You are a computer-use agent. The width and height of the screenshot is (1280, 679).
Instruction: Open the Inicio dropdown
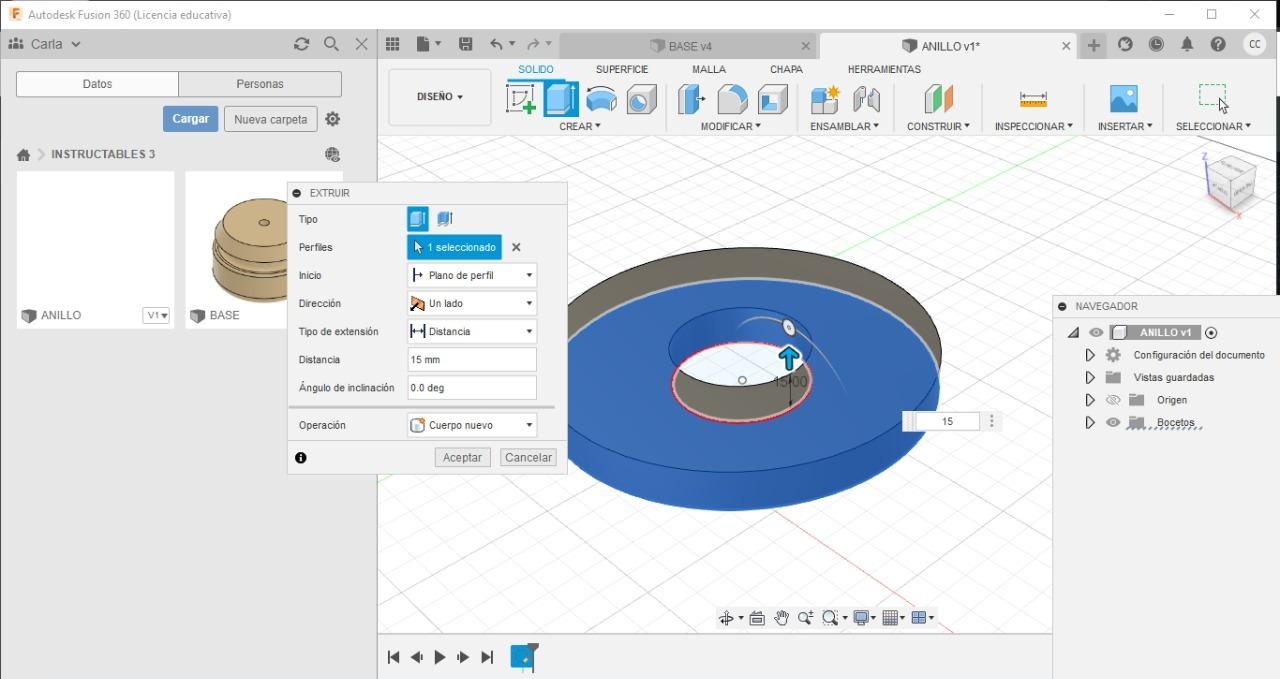(472, 275)
